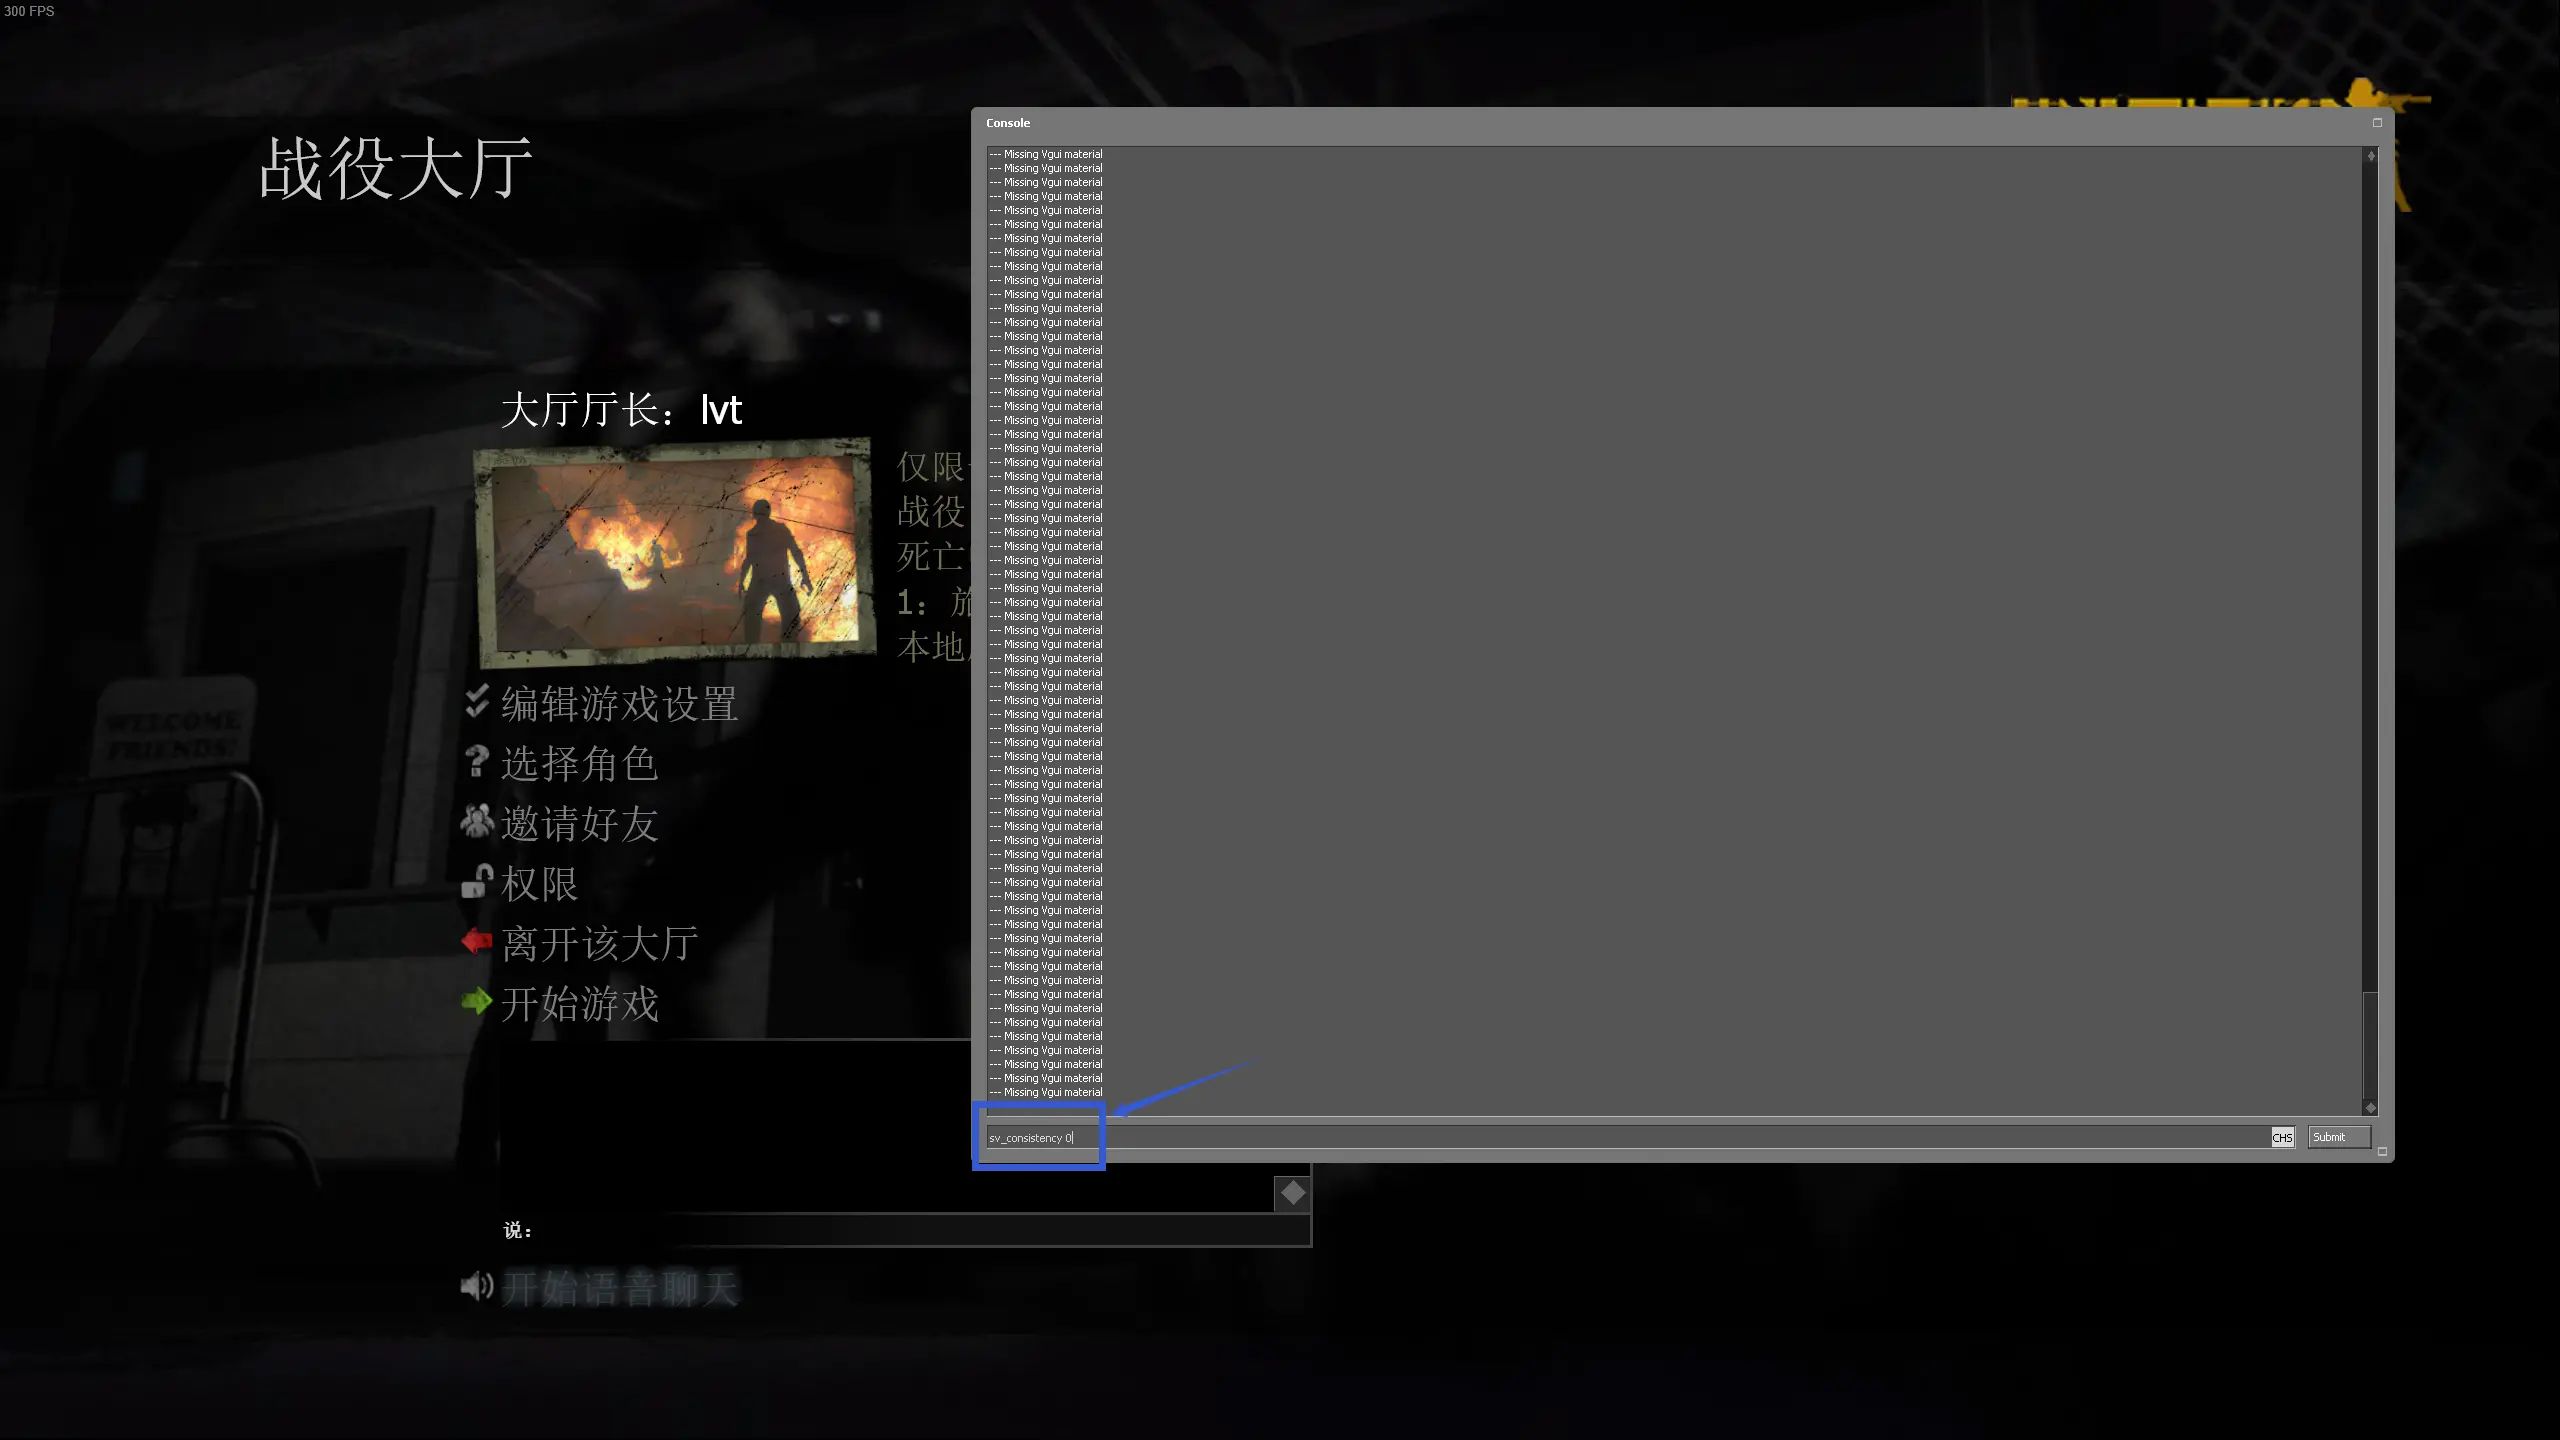Viewport: 2560px width, 1440px height.
Task: Click the diamond/gem icon in lobby
Action: point(1292,1194)
